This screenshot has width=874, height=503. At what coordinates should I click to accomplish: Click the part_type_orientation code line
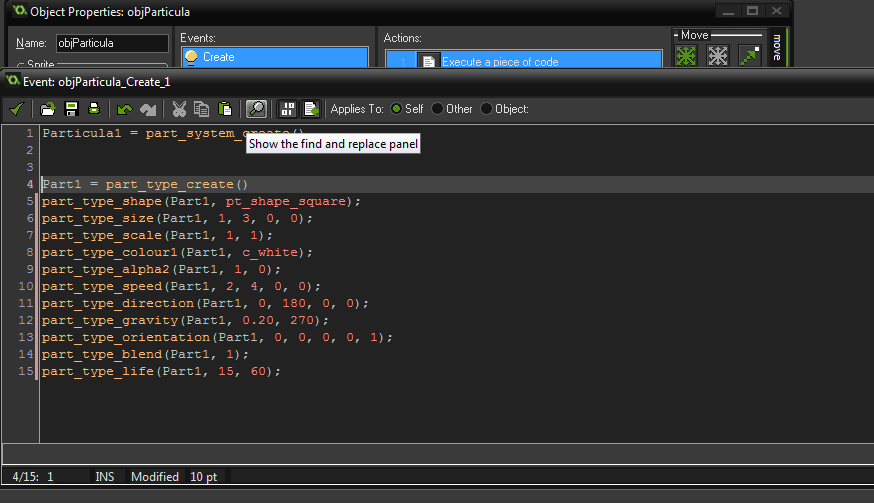(217, 337)
